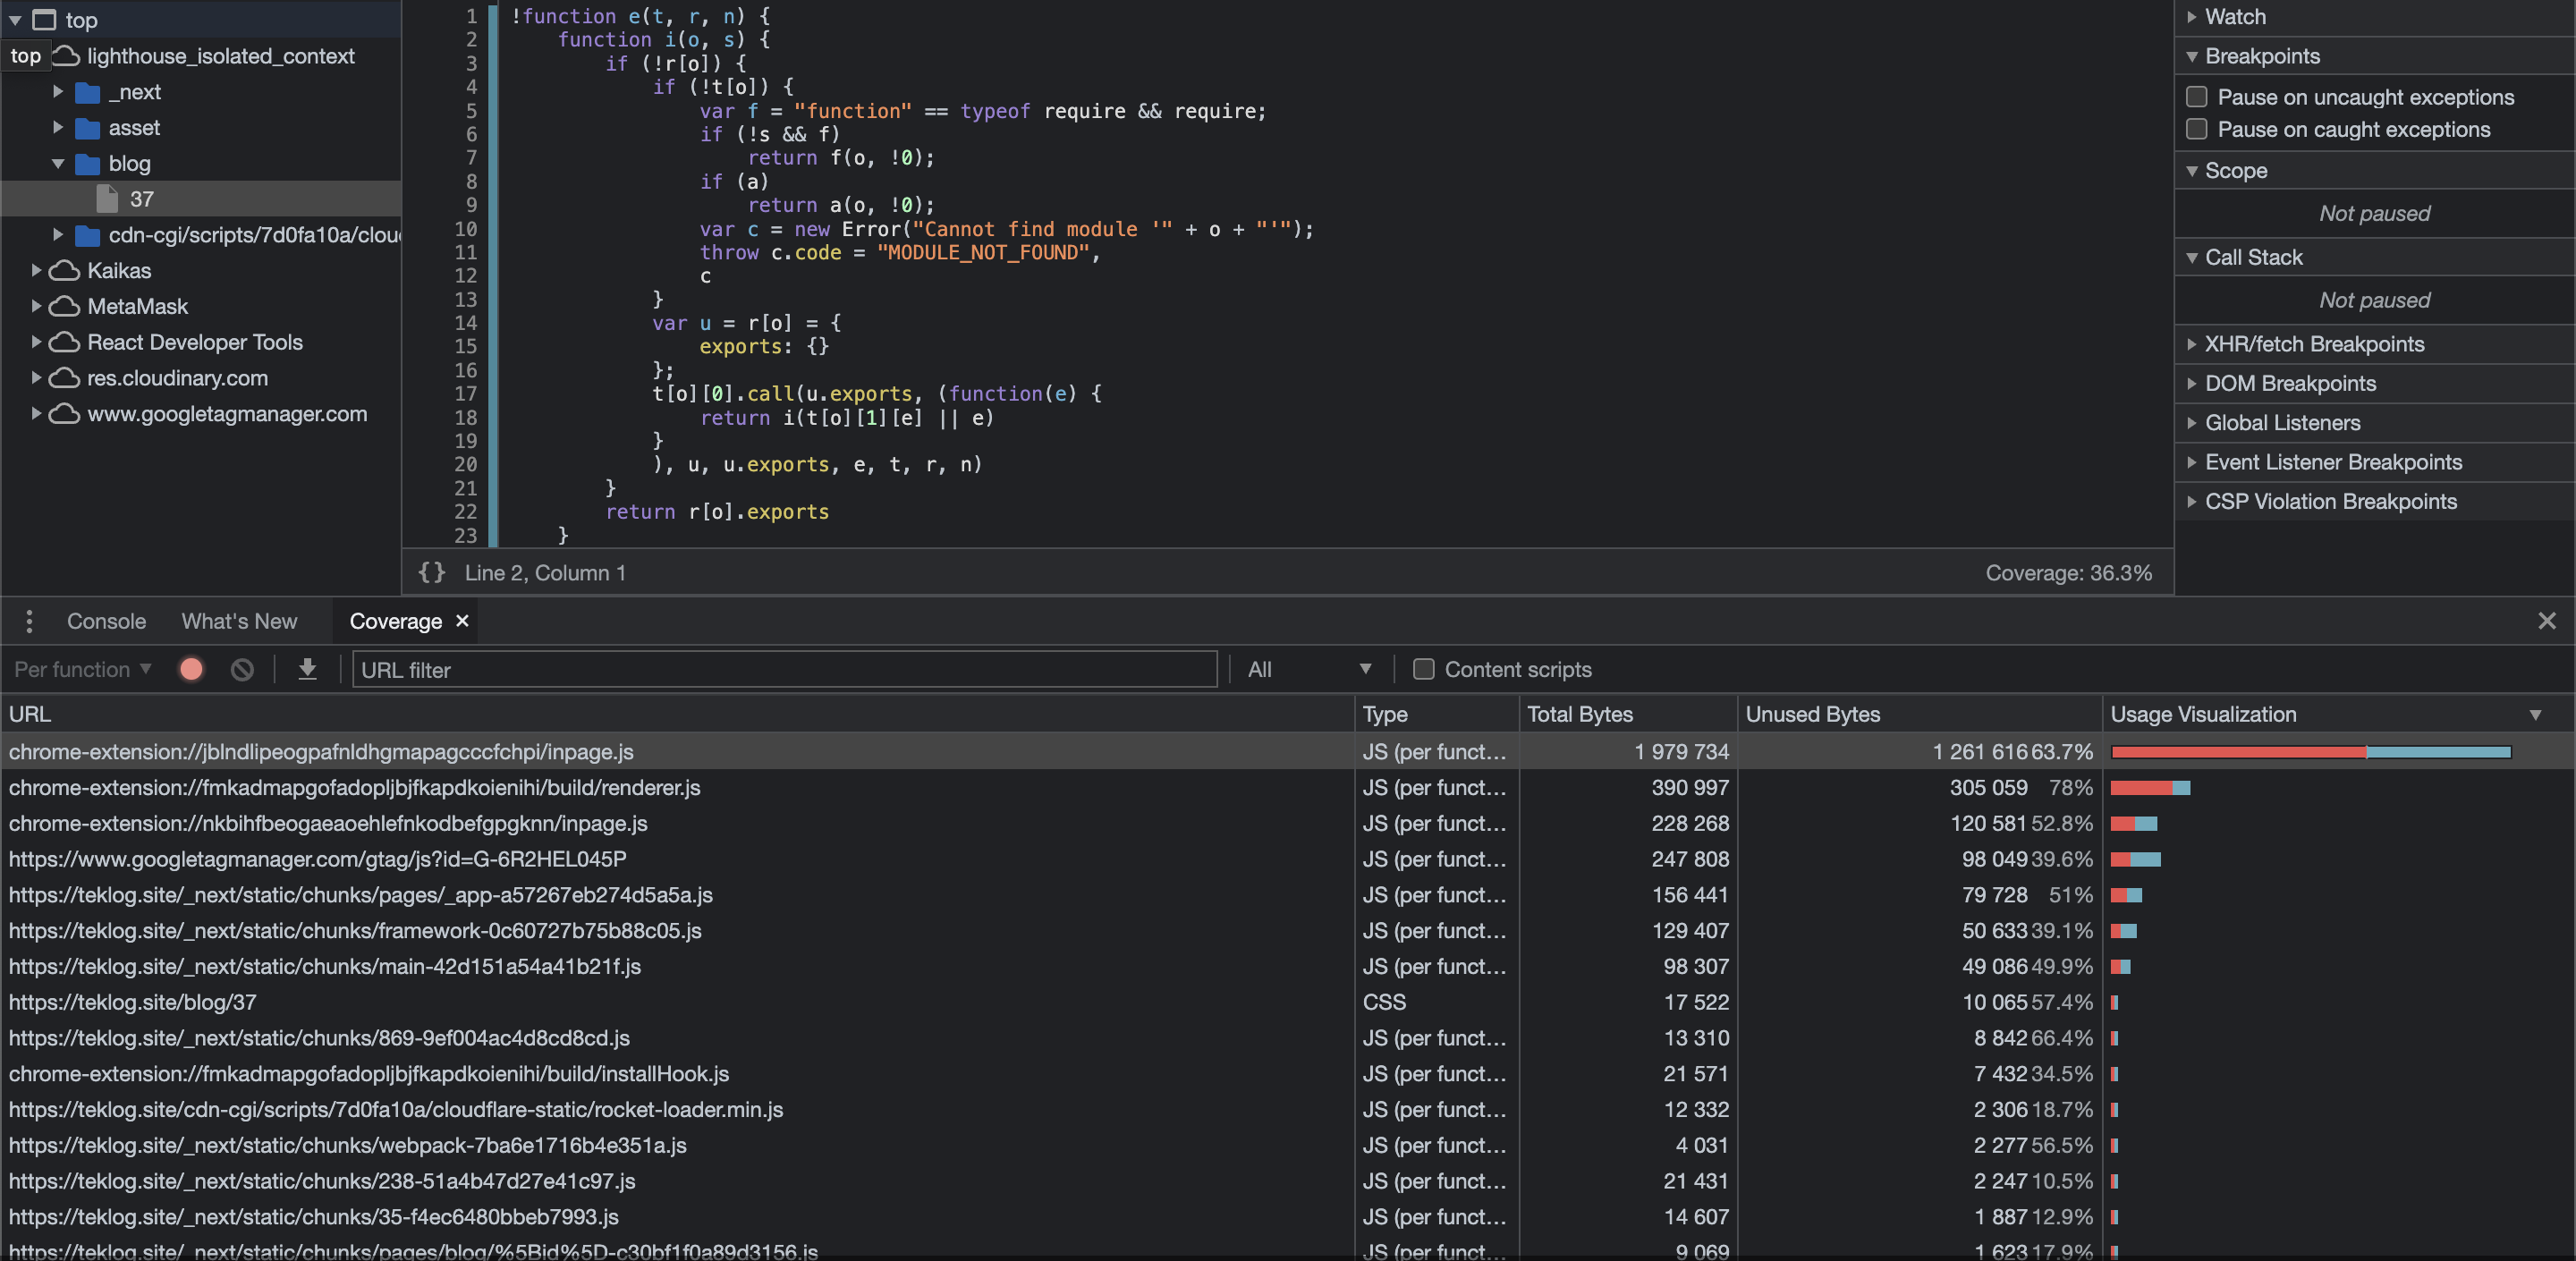Switch to the Console tab

tap(106, 621)
